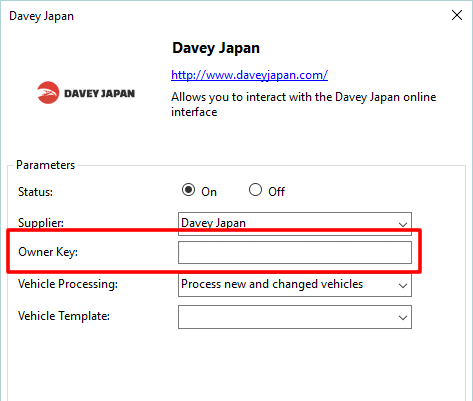This screenshot has width=473, height=401.
Task: Select the Off status radio button
Action: click(x=255, y=190)
